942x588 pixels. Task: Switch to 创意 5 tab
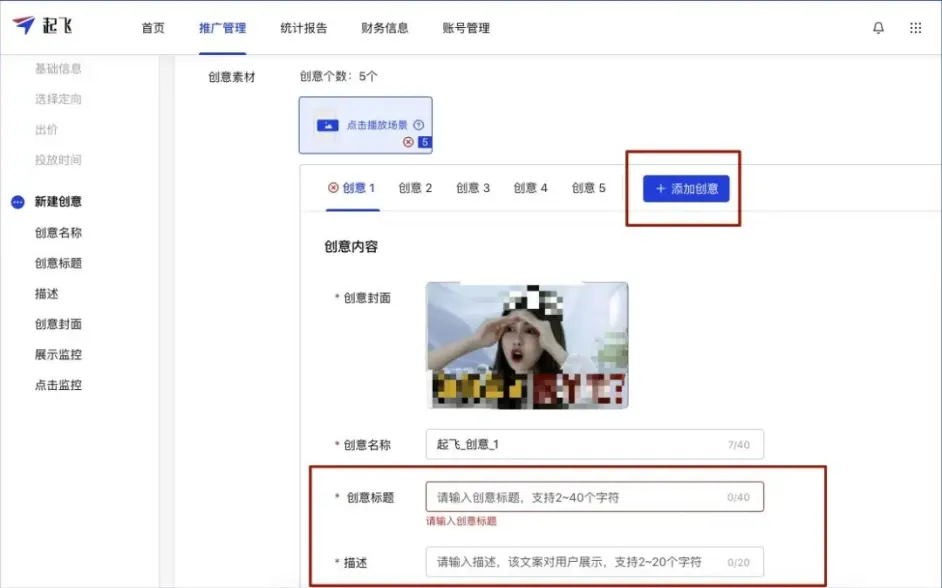click(x=589, y=188)
